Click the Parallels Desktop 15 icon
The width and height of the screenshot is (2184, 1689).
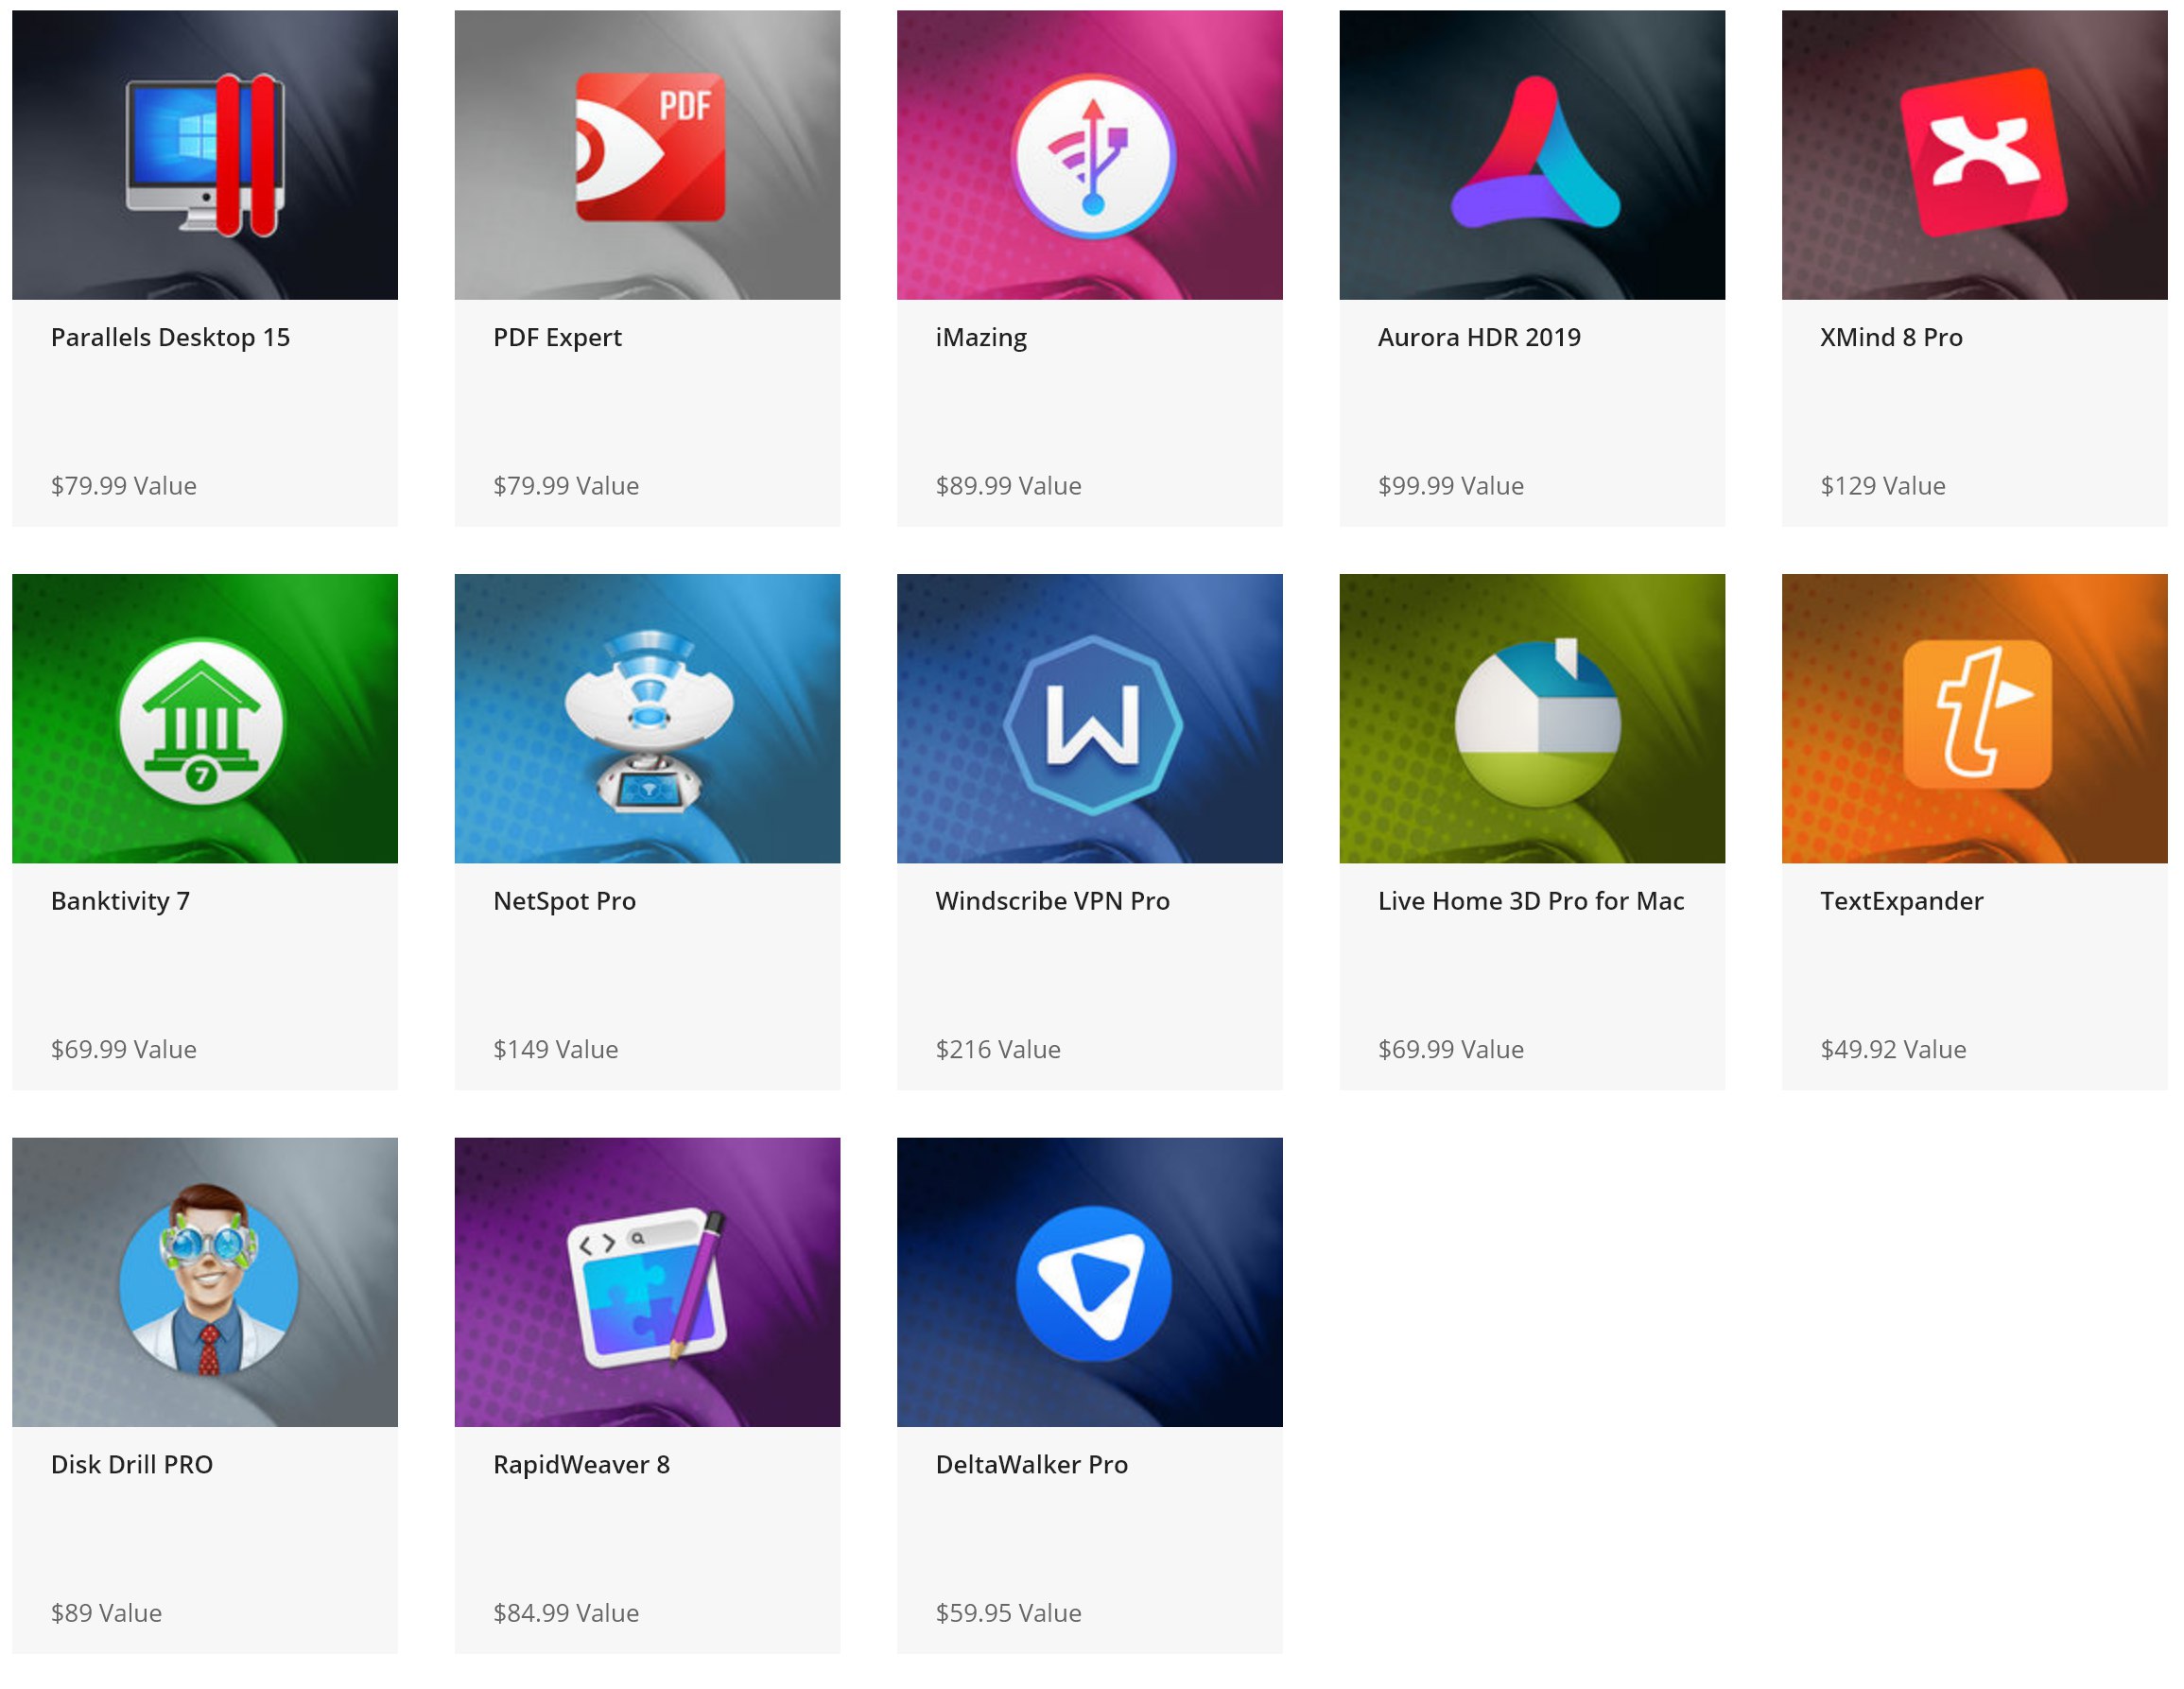[205, 155]
